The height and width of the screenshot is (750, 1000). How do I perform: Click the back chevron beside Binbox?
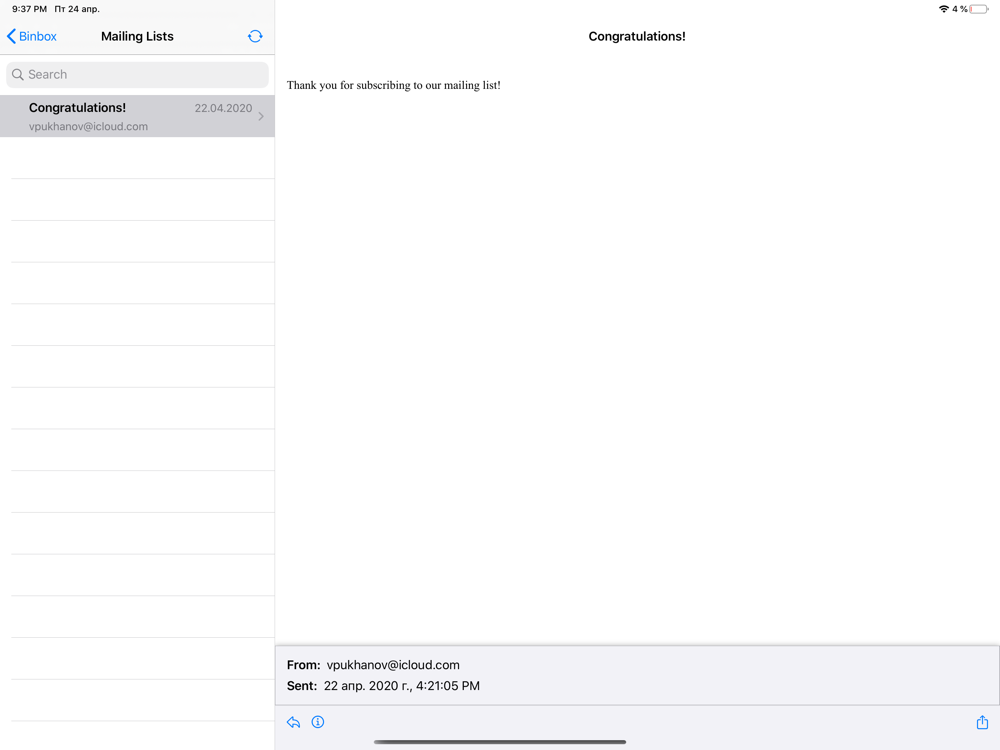click(x=11, y=36)
